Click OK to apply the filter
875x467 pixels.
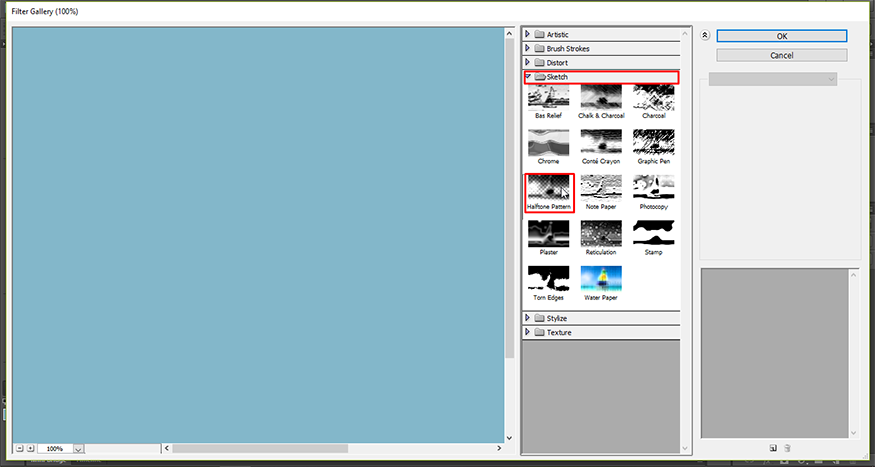(x=782, y=36)
